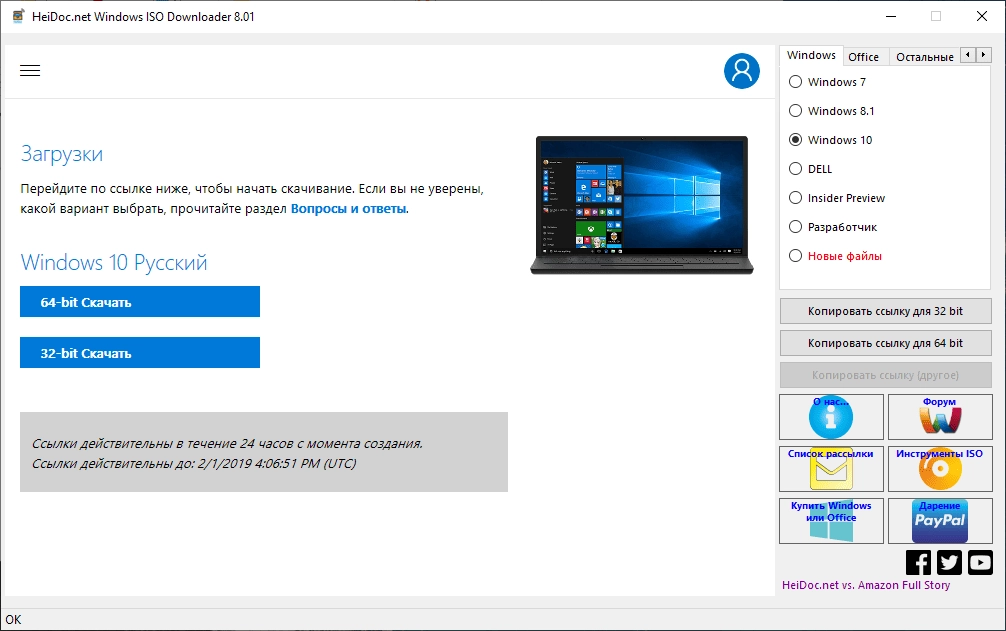Image resolution: width=1006 pixels, height=631 pixels.
Task: Select the Windows 7 radio button
Action: [796, 81]
